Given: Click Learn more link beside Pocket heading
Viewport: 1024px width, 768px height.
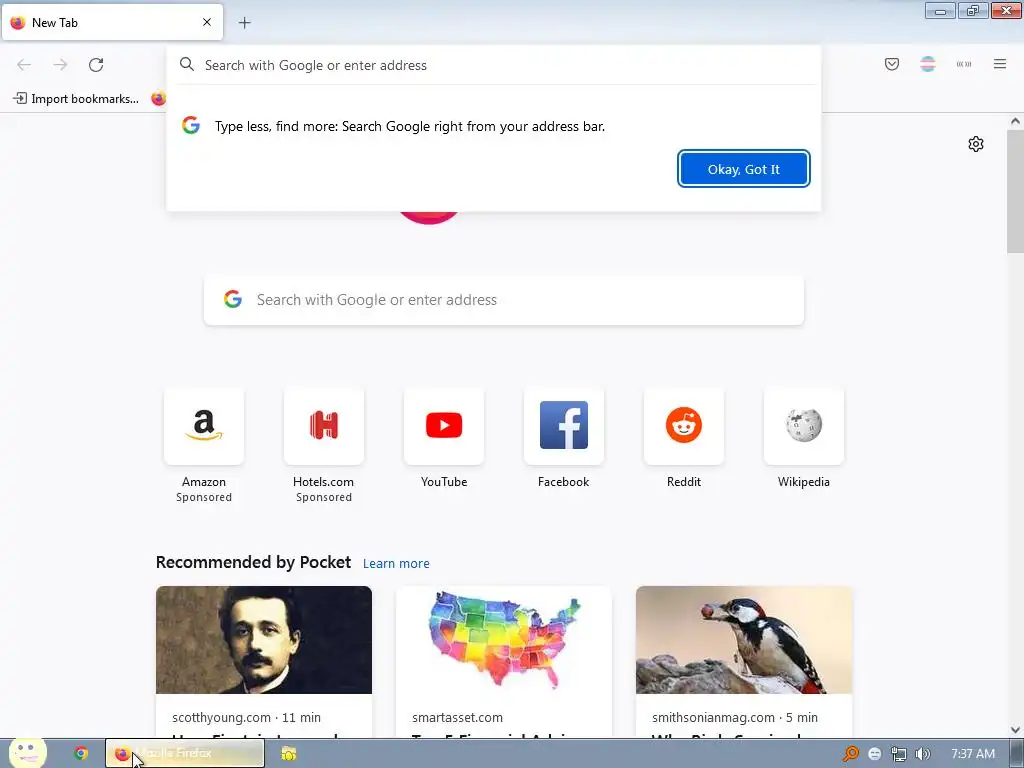Looking at the screenshot, I should click(x=396, y=564).
